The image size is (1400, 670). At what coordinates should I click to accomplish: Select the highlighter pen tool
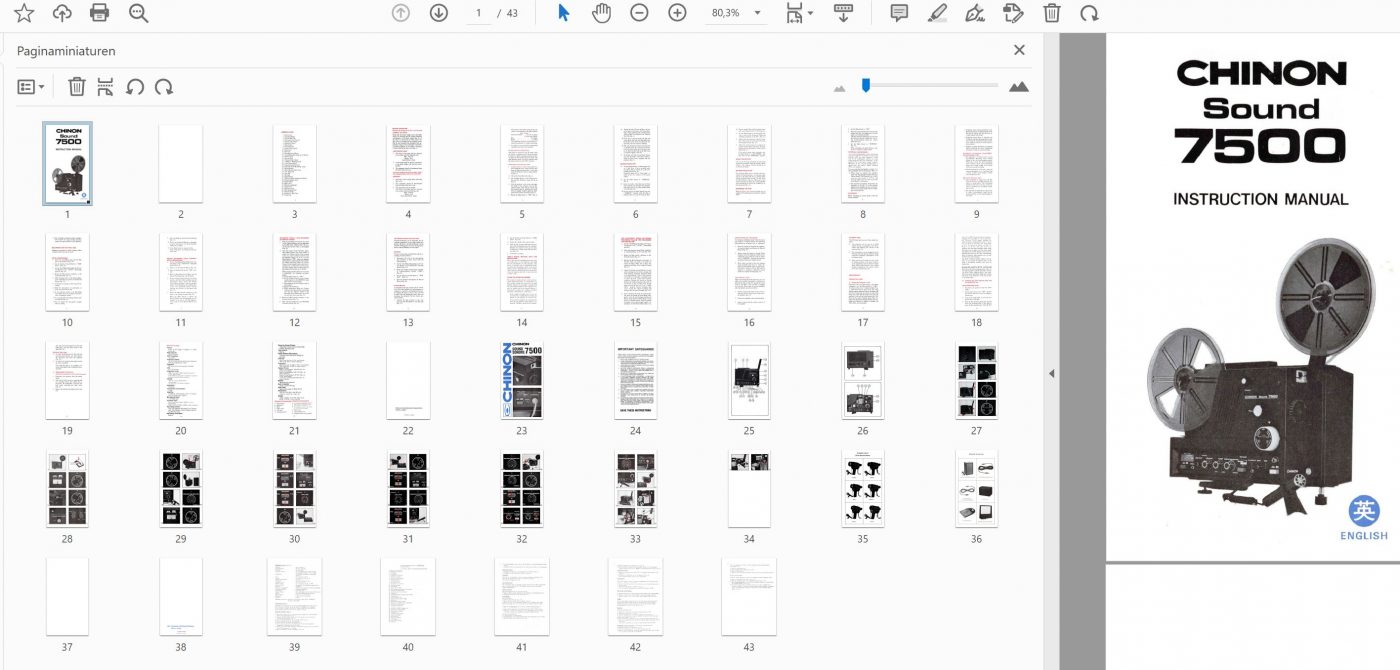937,13
